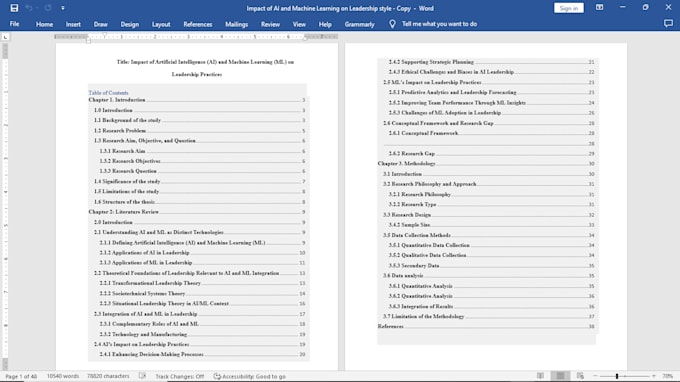Go to 2.3.2 Technology and Manufacturing

point(202,334)
